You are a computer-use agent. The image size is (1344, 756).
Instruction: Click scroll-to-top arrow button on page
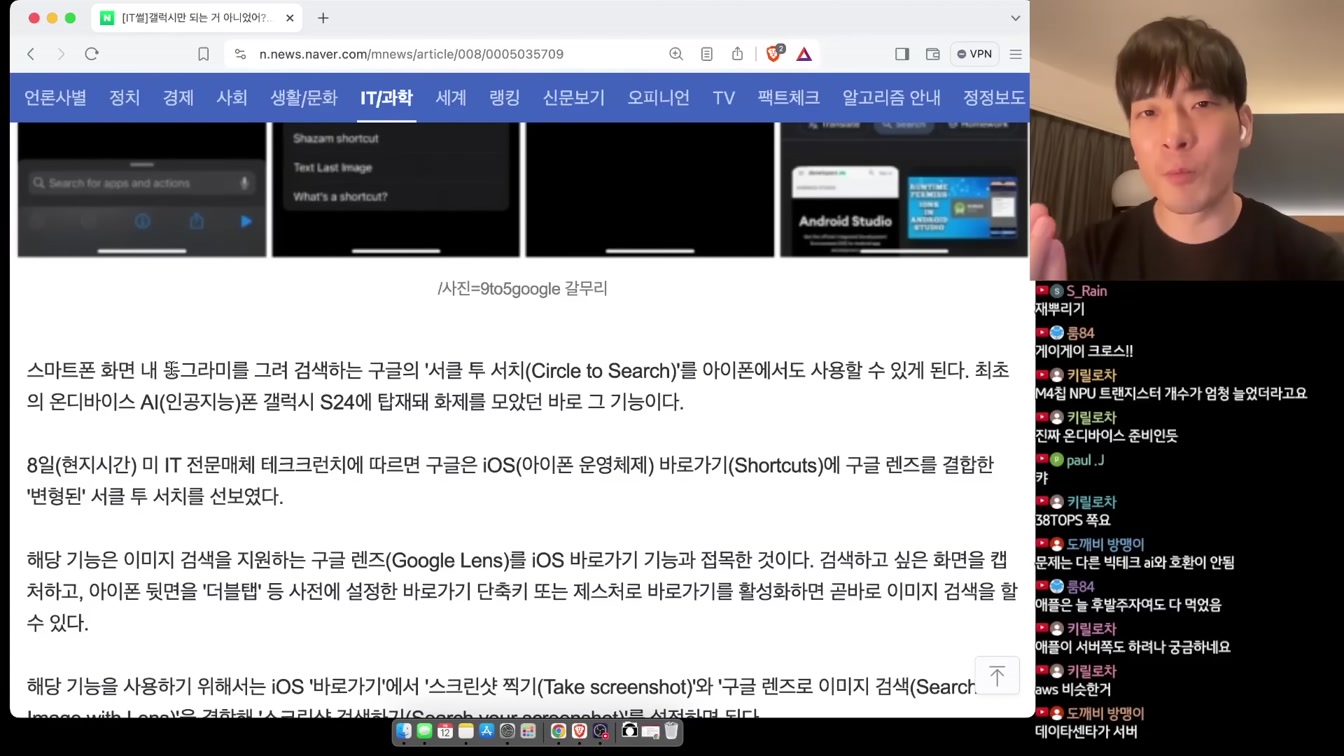click(x=997, y=676)
